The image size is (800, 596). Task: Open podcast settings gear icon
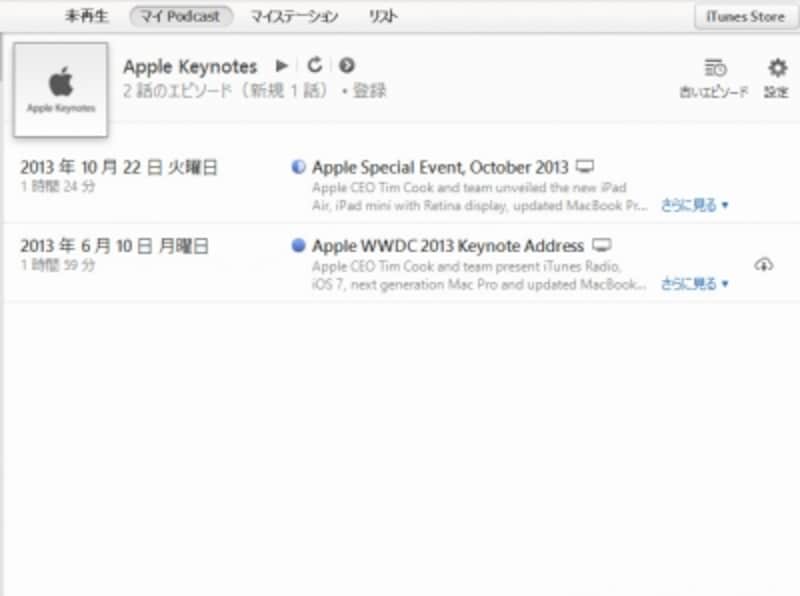pyautogui.click(x=777, y=67)
